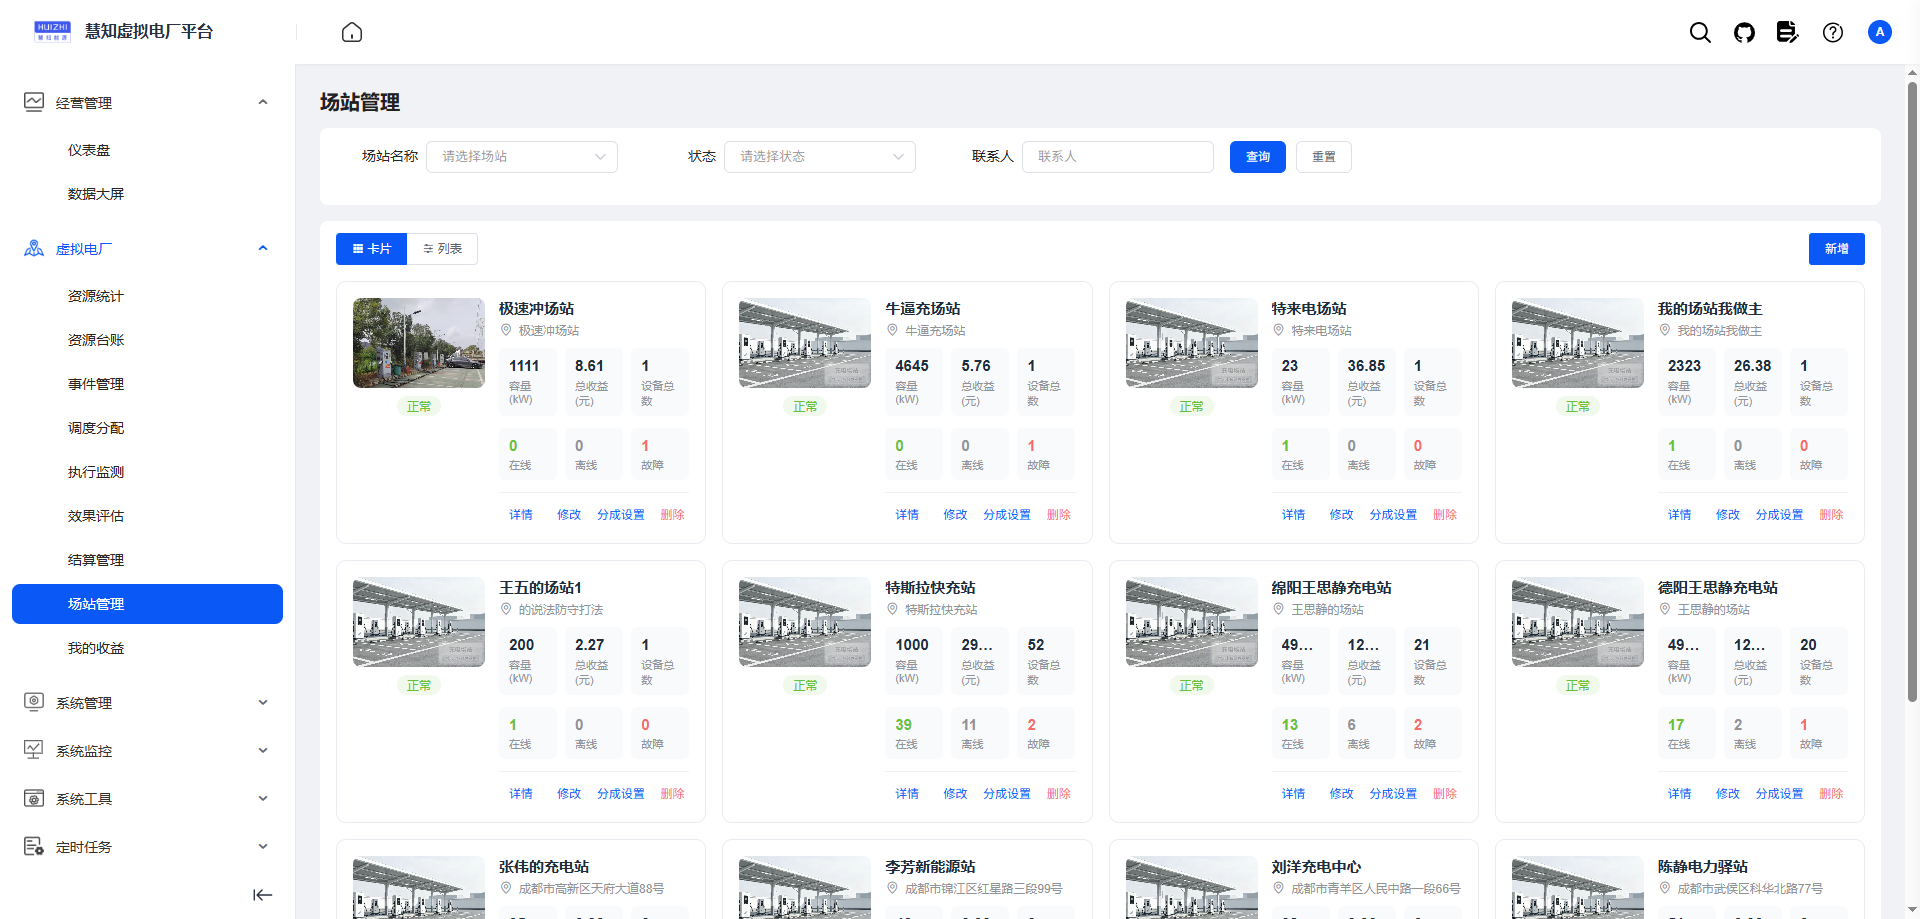Expand the 系统管理 menu group
The width and height of the screenshot is (1920, 919).
tap(263, 702)
